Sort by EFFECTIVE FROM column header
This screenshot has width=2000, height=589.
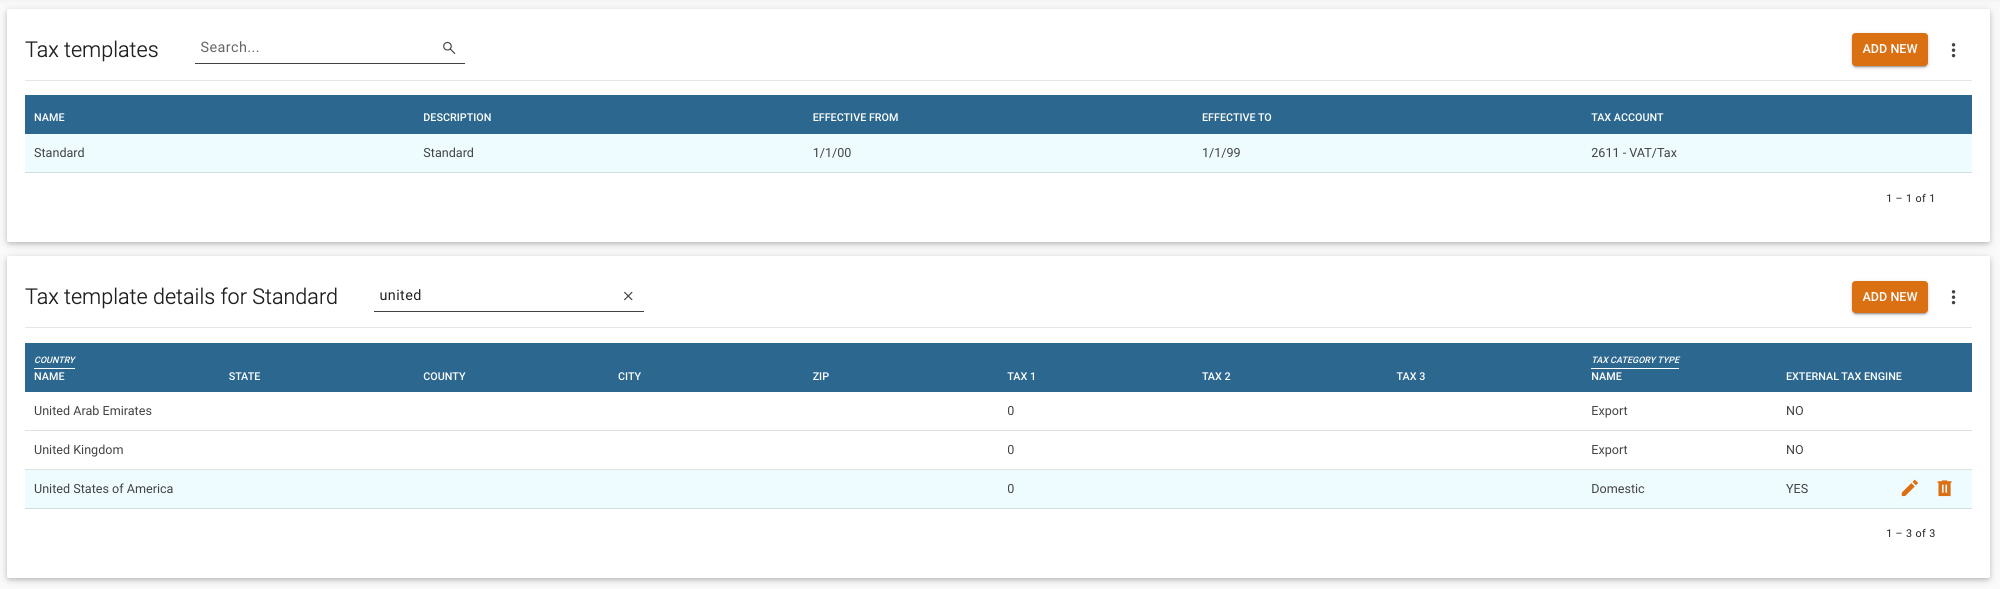click(855, 117)
